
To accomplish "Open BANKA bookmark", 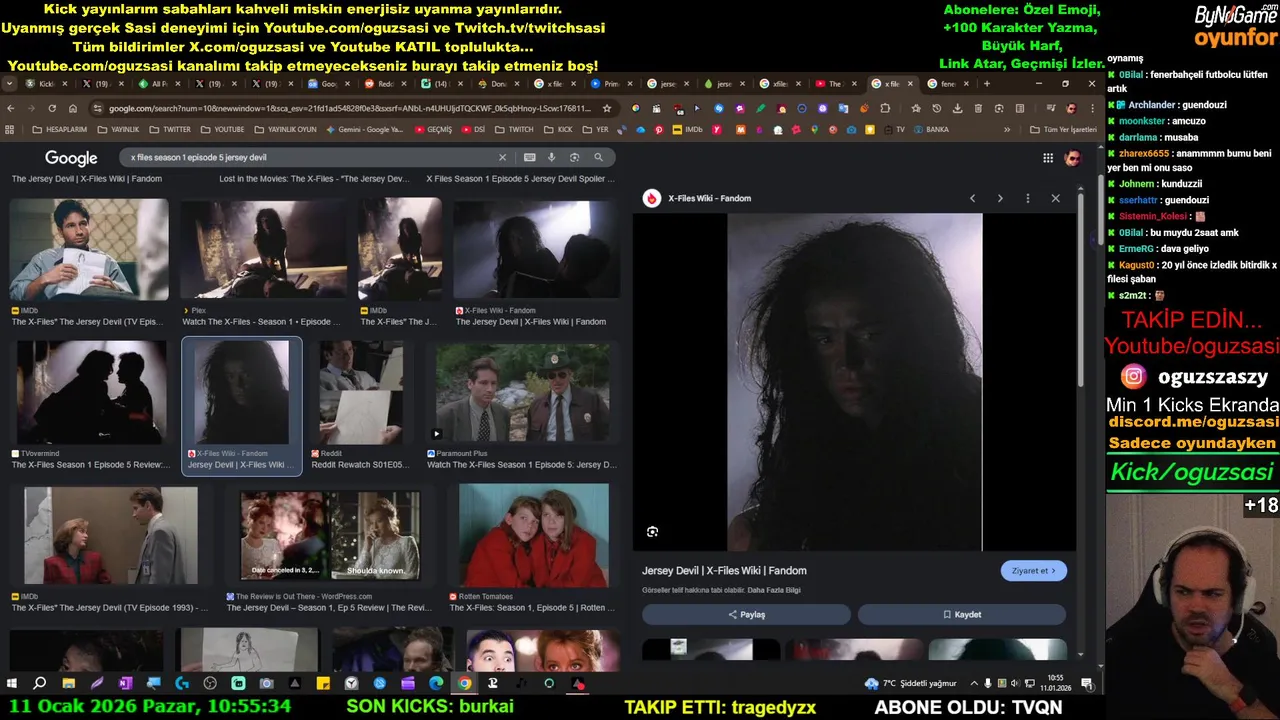I will point(931,129).
